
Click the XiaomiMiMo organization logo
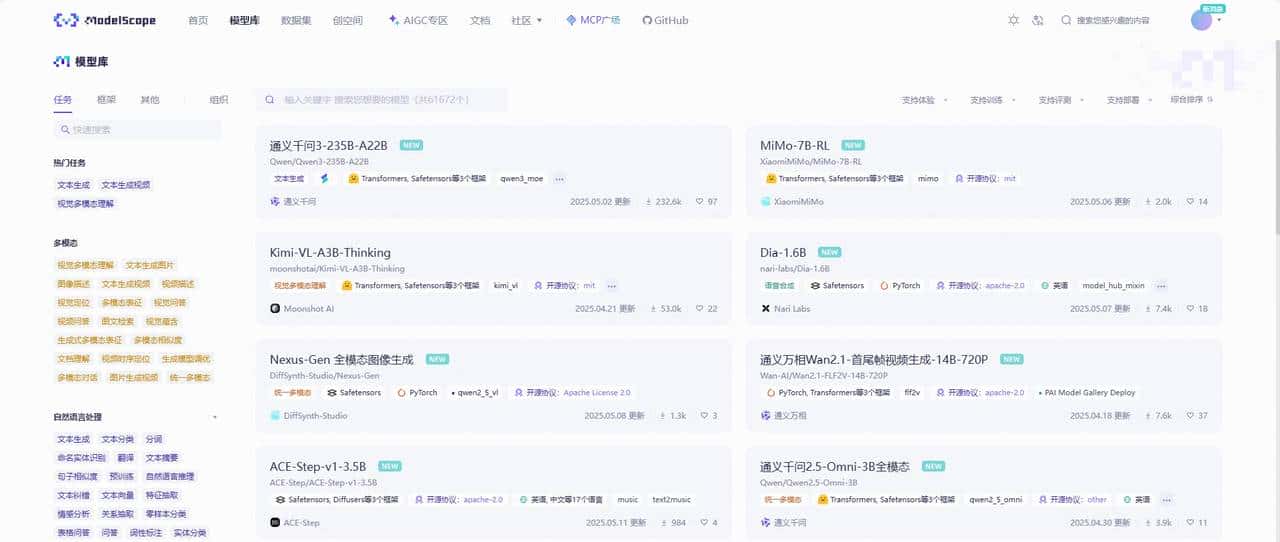(766, 202)
